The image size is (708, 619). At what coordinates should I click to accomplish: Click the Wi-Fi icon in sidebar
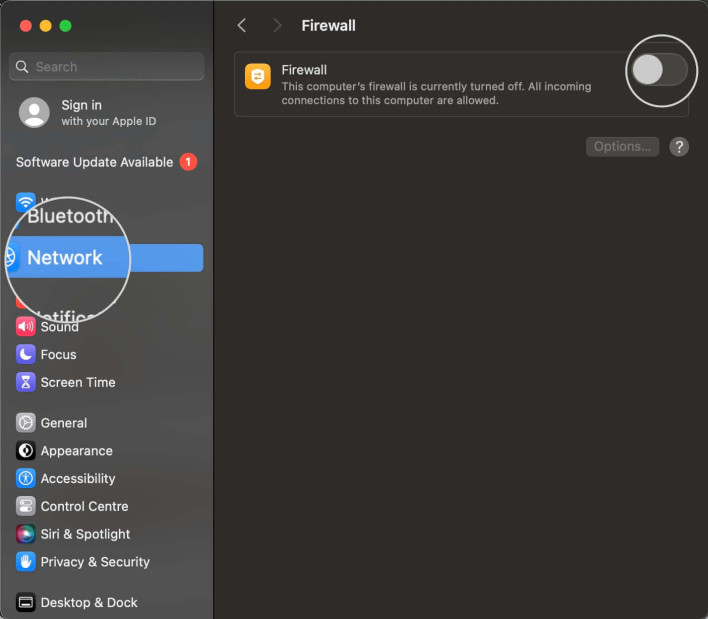[x=26, y=202]
